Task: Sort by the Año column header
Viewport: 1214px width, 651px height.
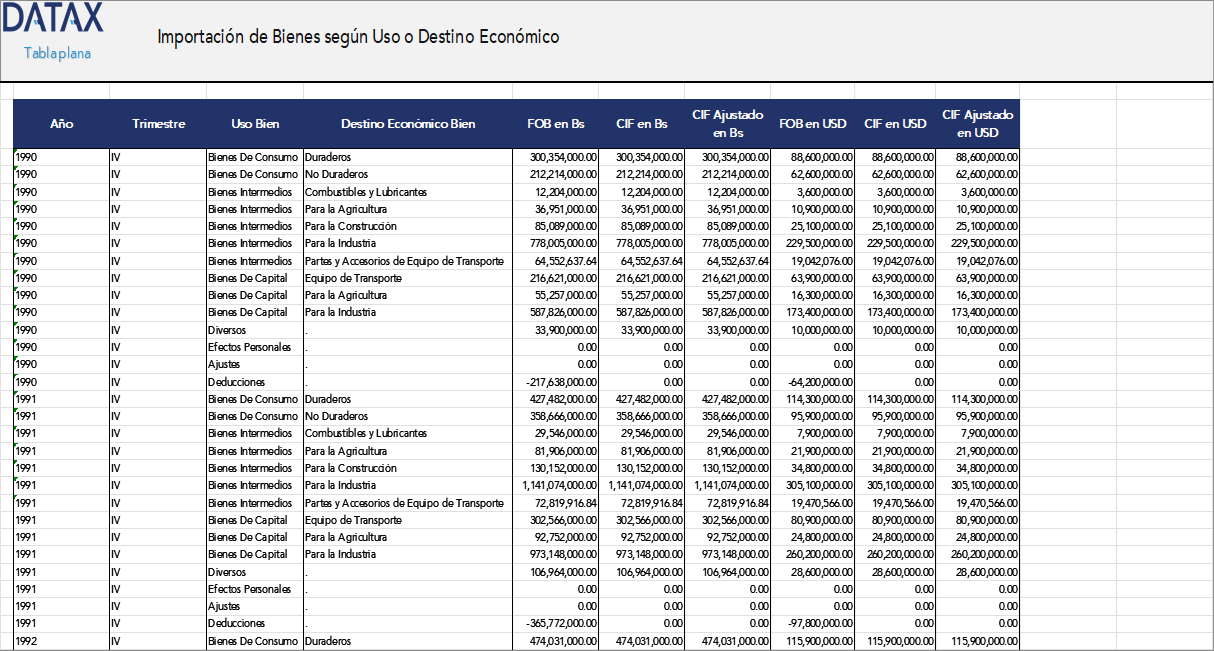Action: click(62, 123)
